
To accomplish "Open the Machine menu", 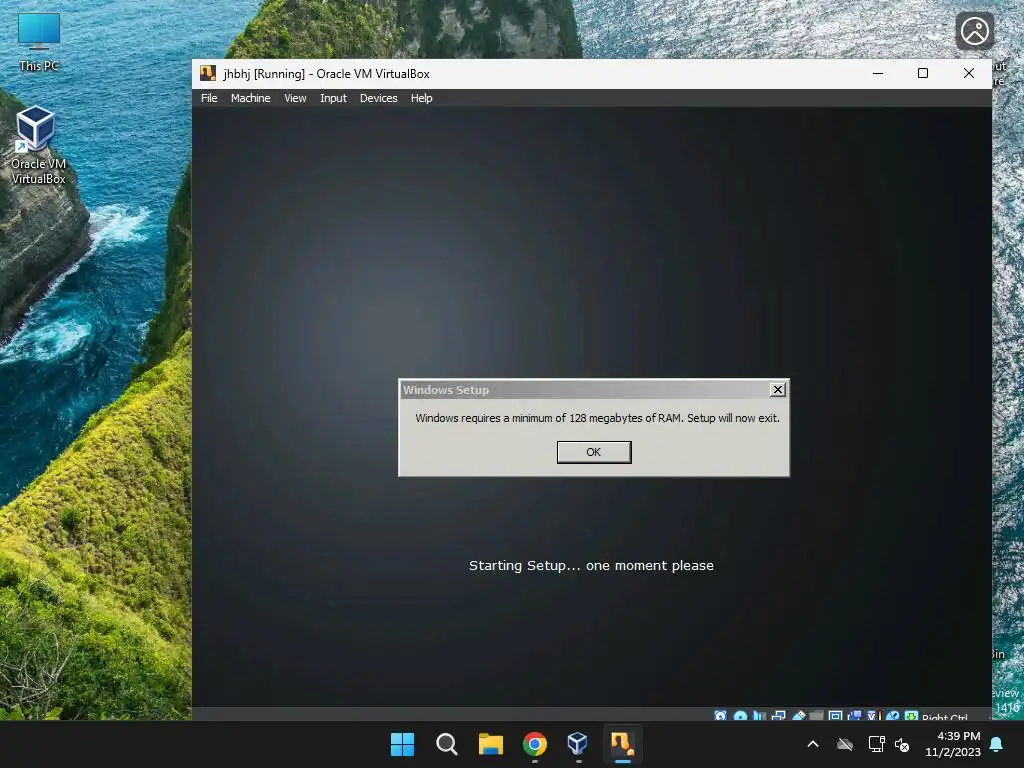I will pos(250,98).
